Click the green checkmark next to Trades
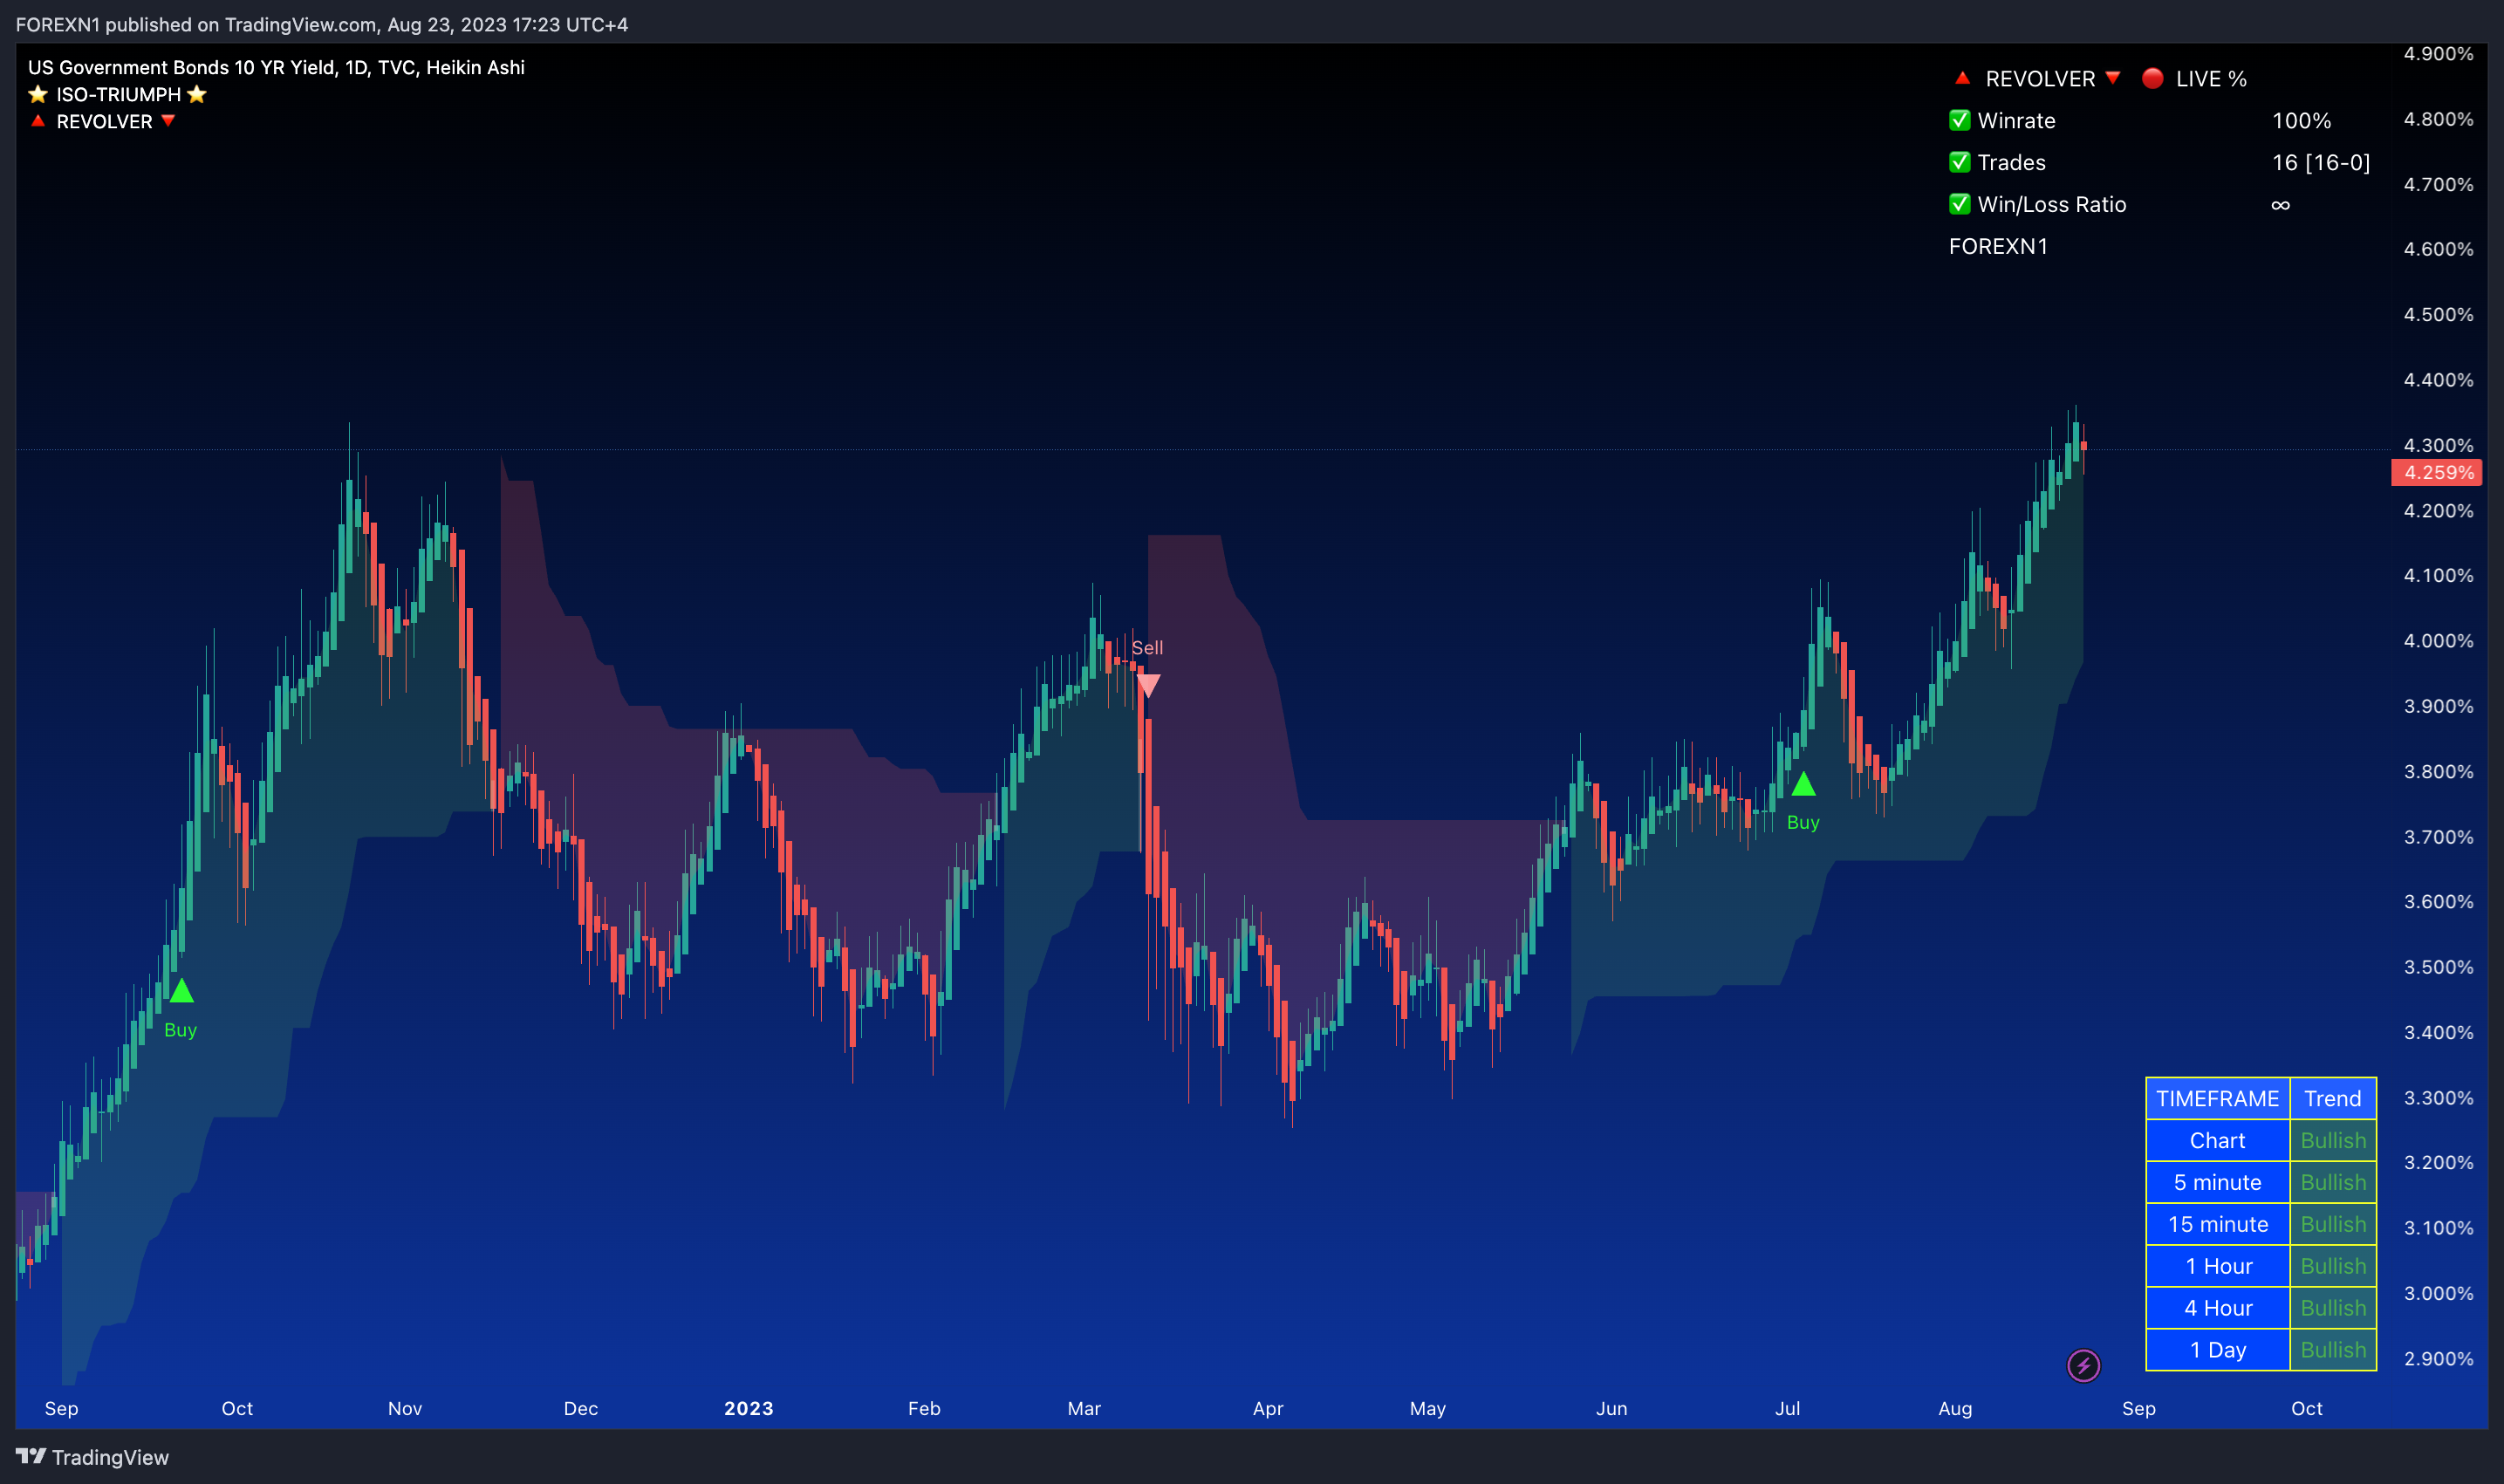This screenshot has height=1484, width=2504. click(x=1960, y=162)
